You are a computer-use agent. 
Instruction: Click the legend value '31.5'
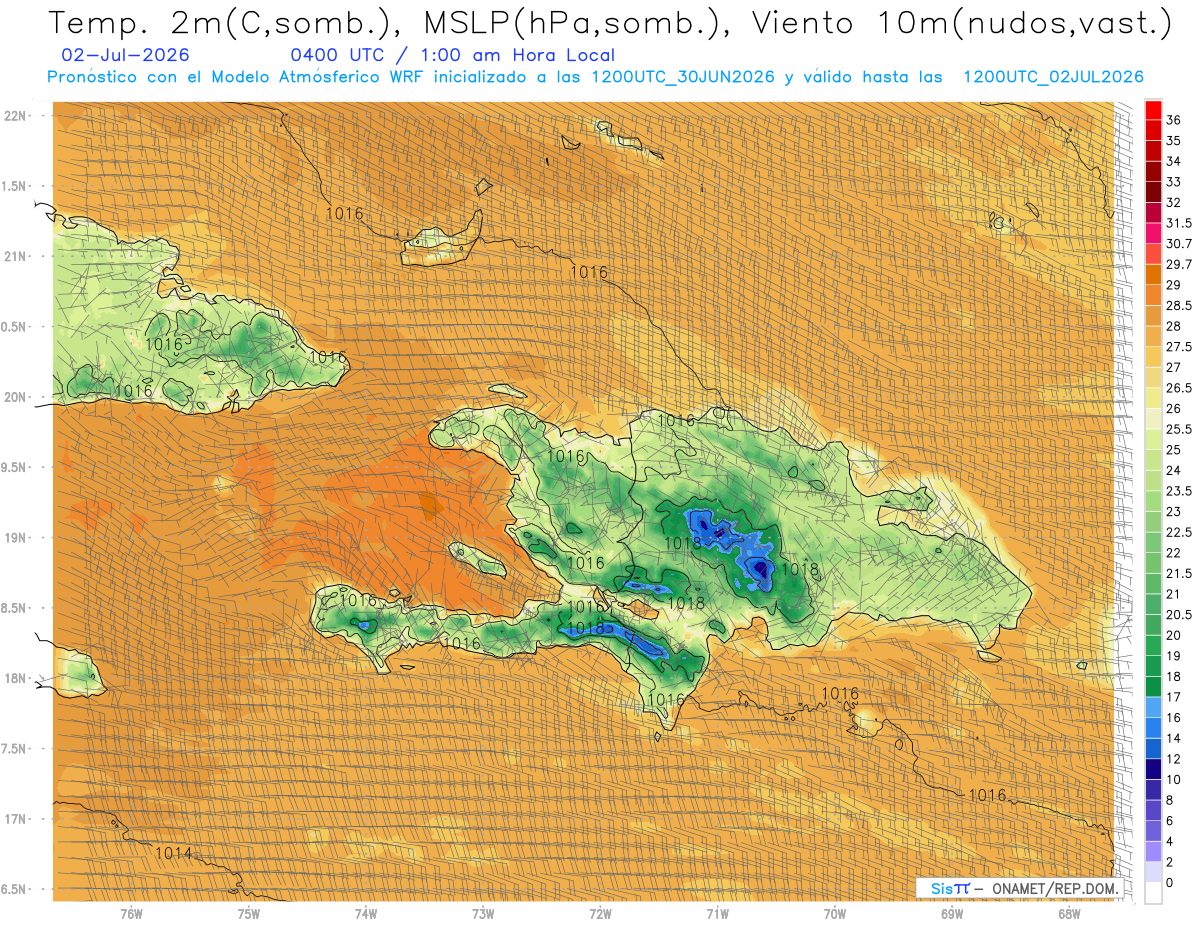[1179, 223]
